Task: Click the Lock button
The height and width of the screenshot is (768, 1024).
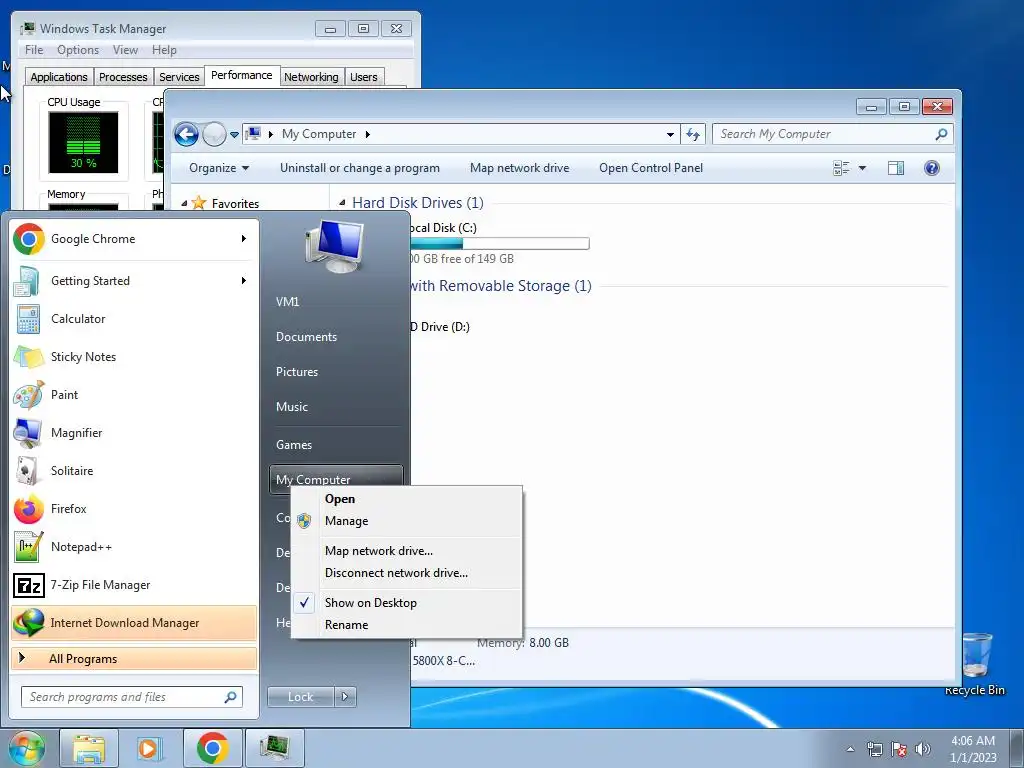Action: 300,697
